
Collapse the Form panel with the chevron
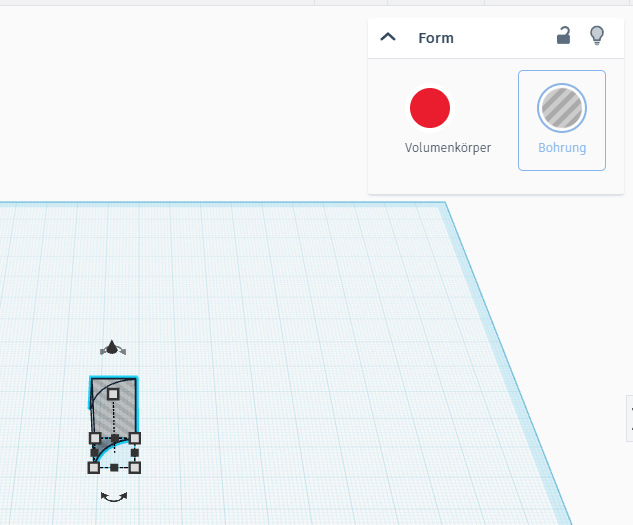click(388, 38)
